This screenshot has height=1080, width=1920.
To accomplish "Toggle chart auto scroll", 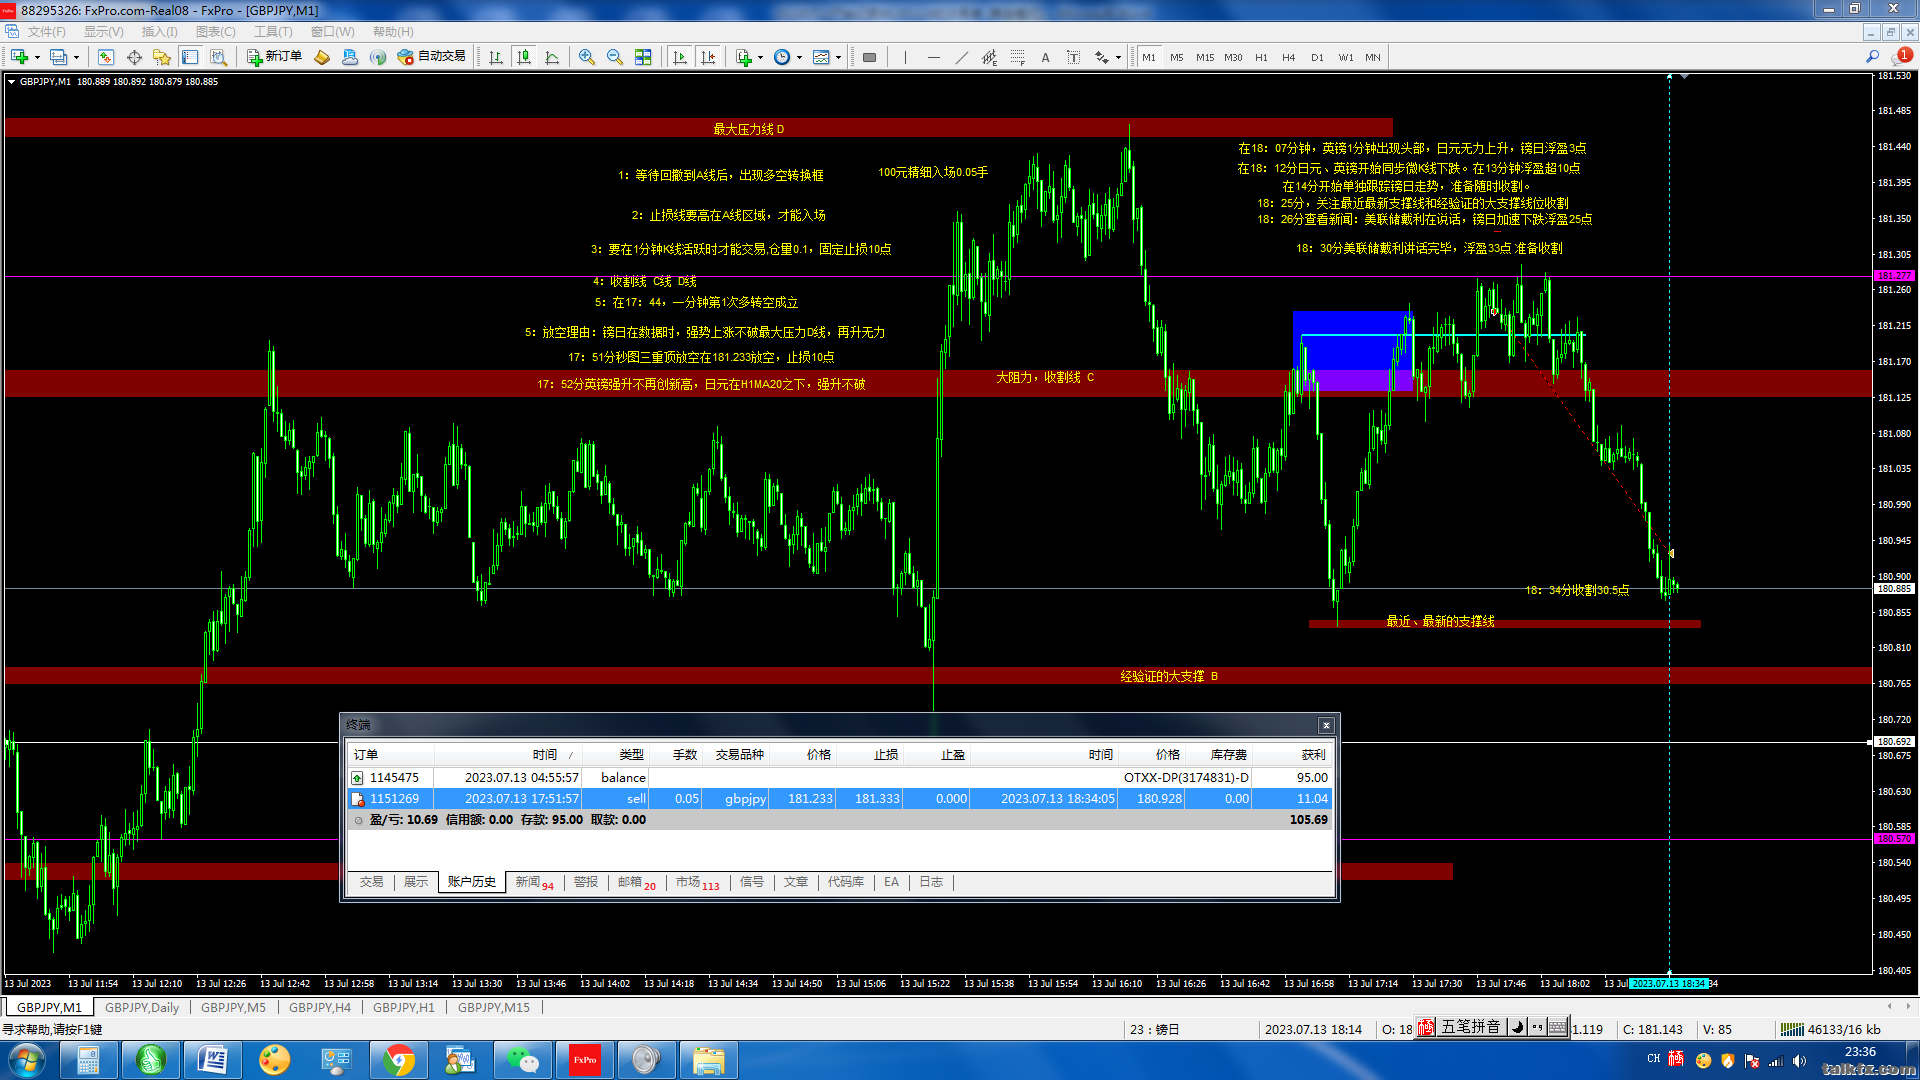I will click(x=681, y=57).
